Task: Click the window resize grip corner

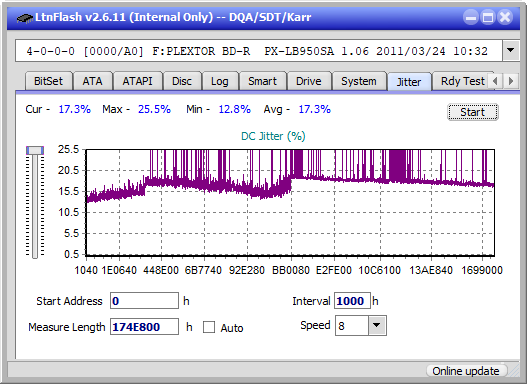Action: click(x=515, y=372)
